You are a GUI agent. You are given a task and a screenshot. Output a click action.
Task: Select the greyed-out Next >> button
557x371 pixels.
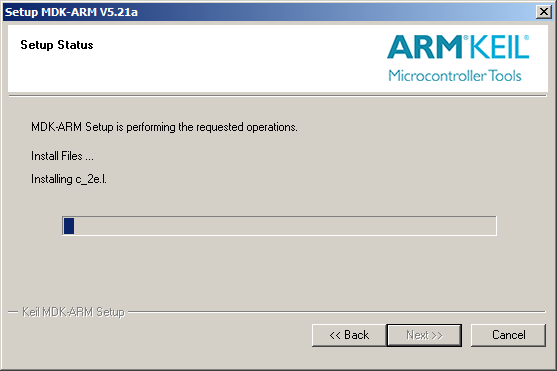pos(424,335)
